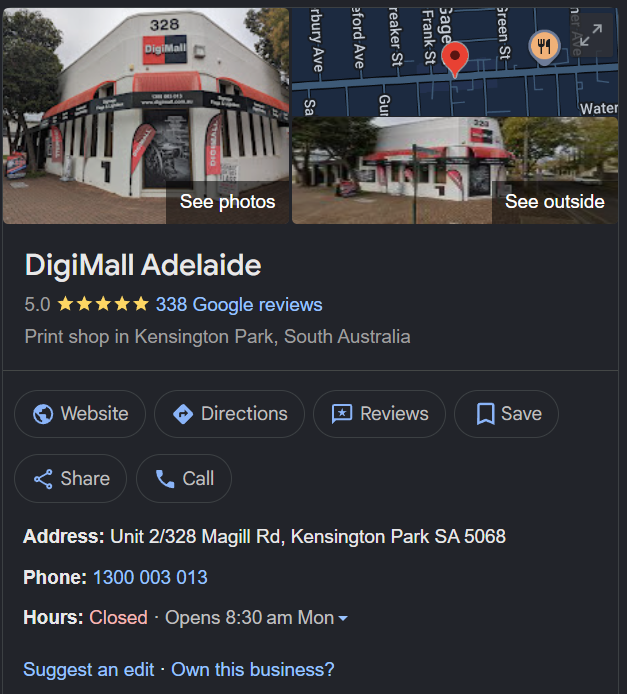Open the Suggest an edit link

88,670
